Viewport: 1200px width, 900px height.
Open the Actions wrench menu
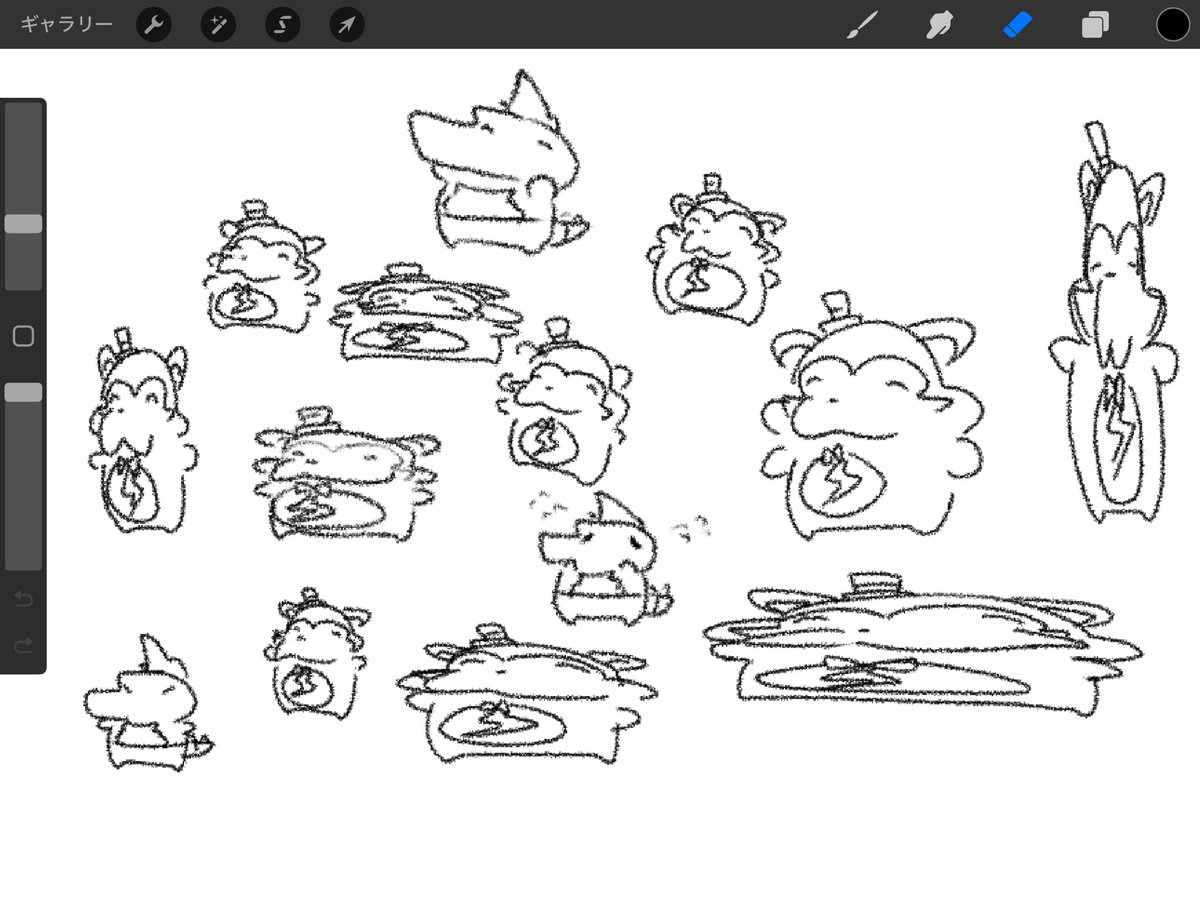click(153, 24)
